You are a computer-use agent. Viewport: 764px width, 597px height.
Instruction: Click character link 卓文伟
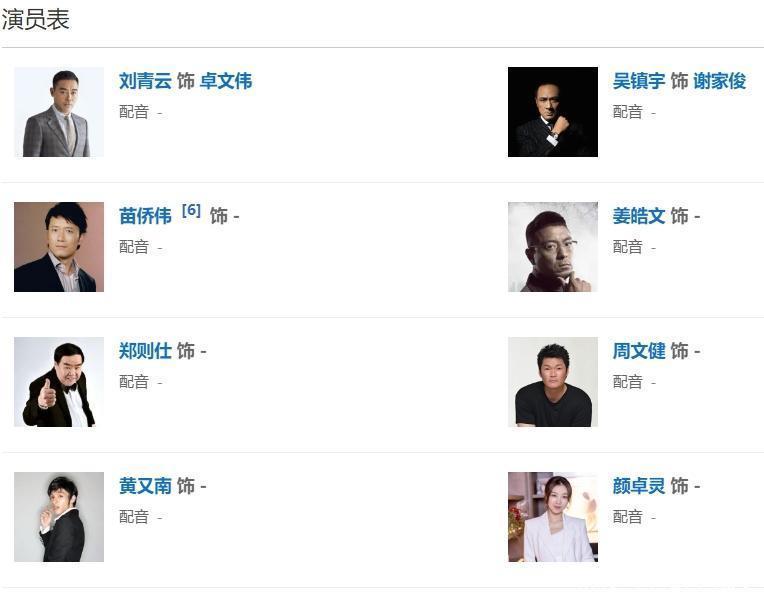[226, 81]
